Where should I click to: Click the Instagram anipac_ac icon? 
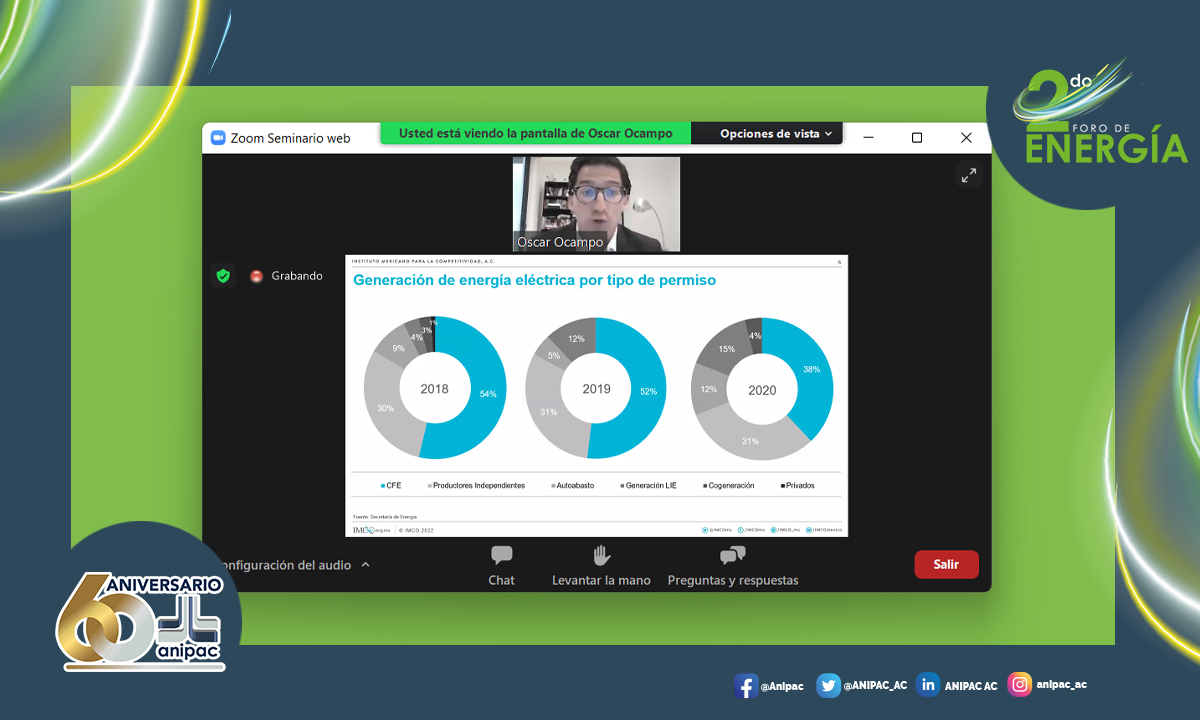point(1020,685)
